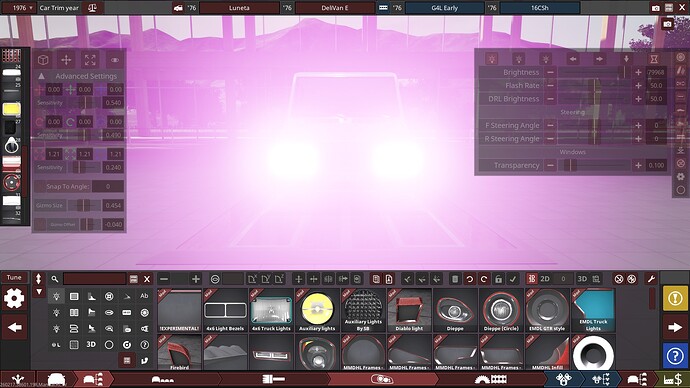Viewport: 690px width, 388px height.
Task: Click the camera icon below the close button
Action: point(668,24)
